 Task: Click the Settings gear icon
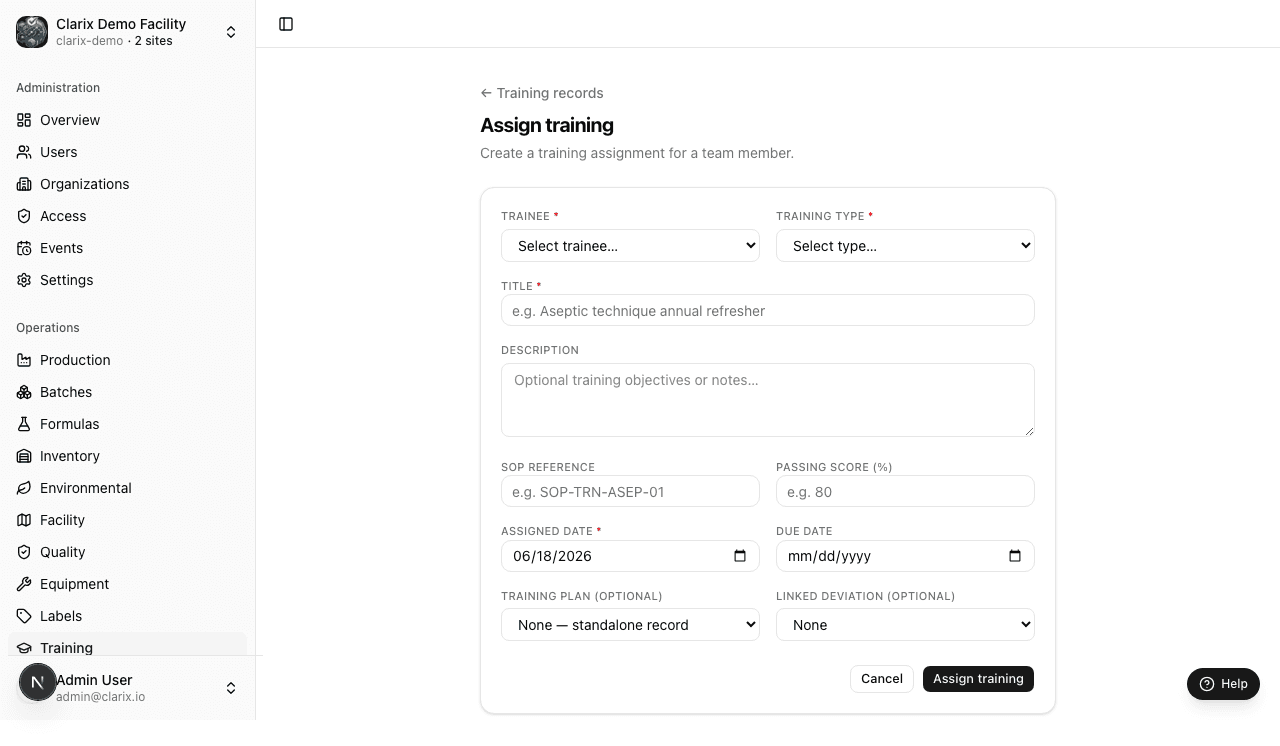(x=24, y=280)
